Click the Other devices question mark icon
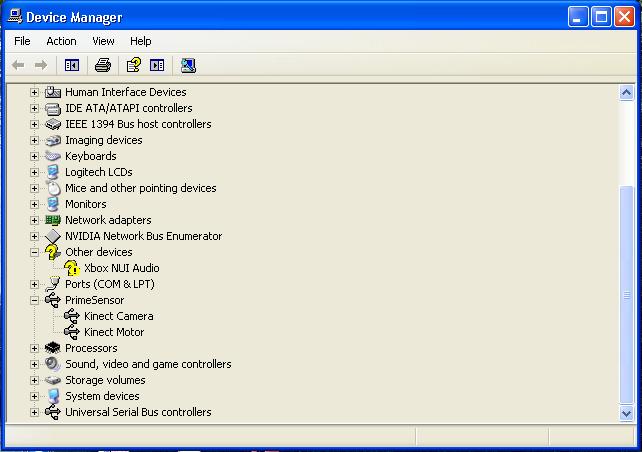 tap(52, 252)
